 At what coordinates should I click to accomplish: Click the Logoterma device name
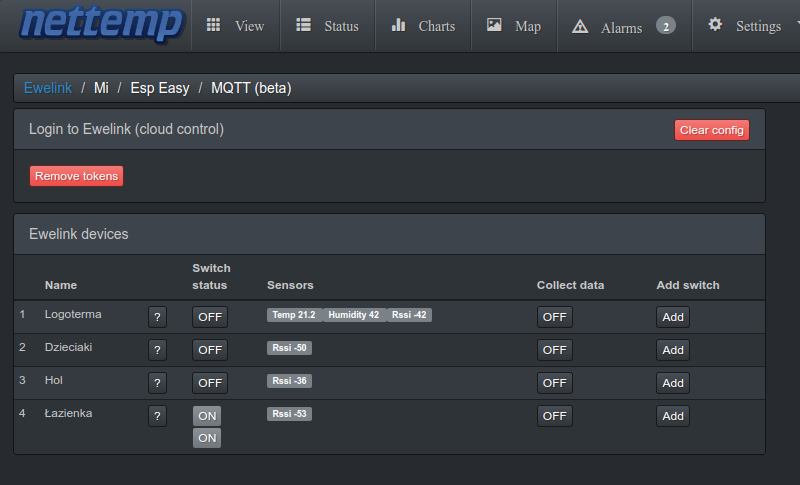tap(73, 314)
